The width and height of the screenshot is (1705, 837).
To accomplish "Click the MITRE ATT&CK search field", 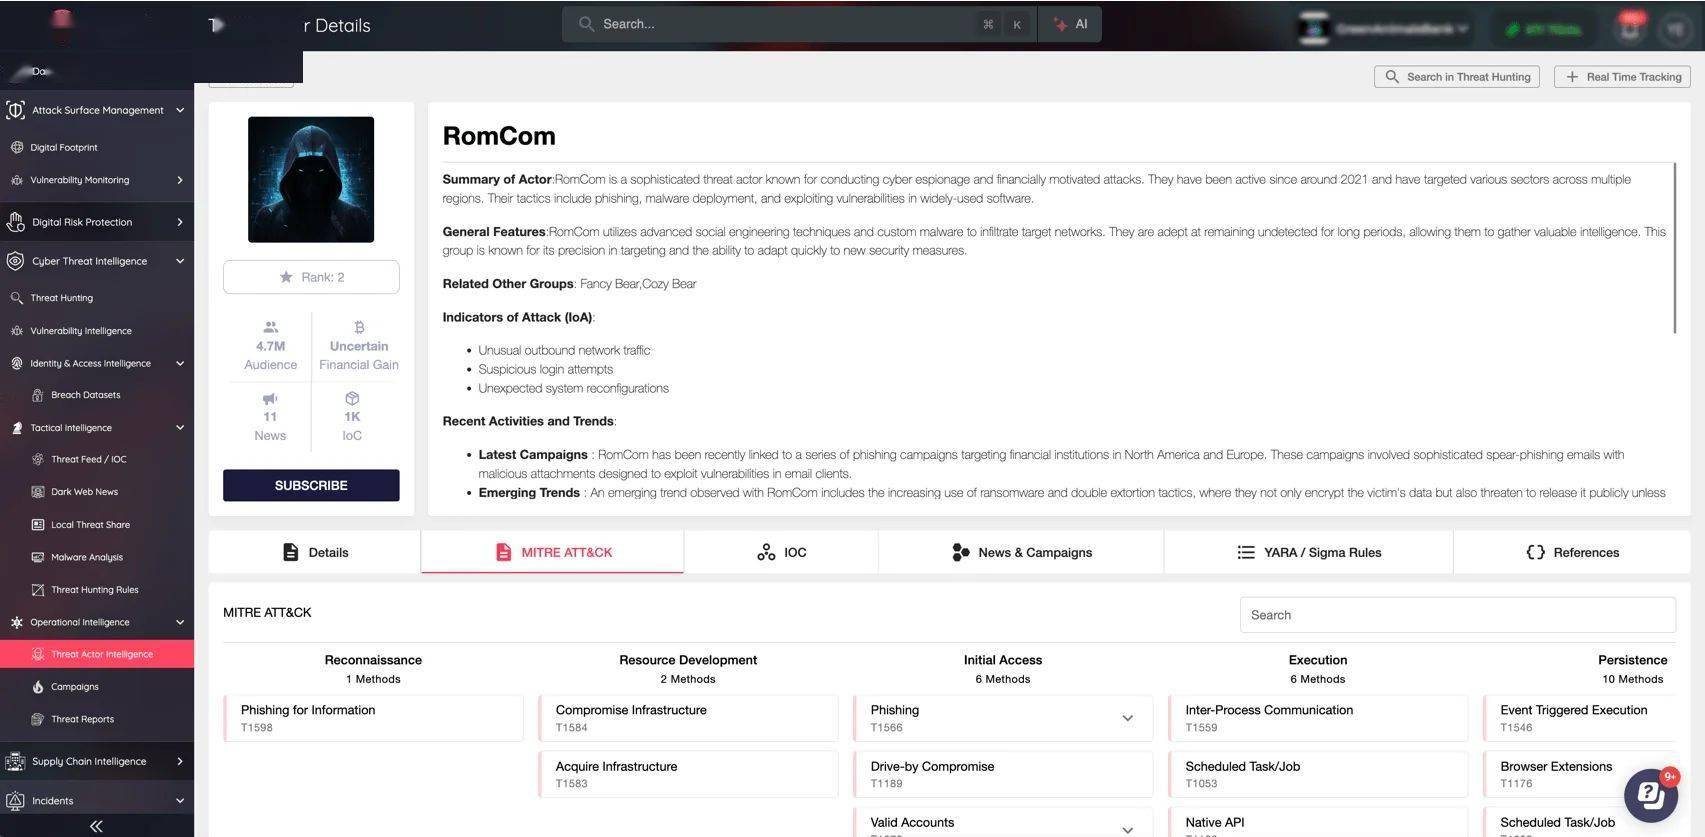I will 1457,615.
